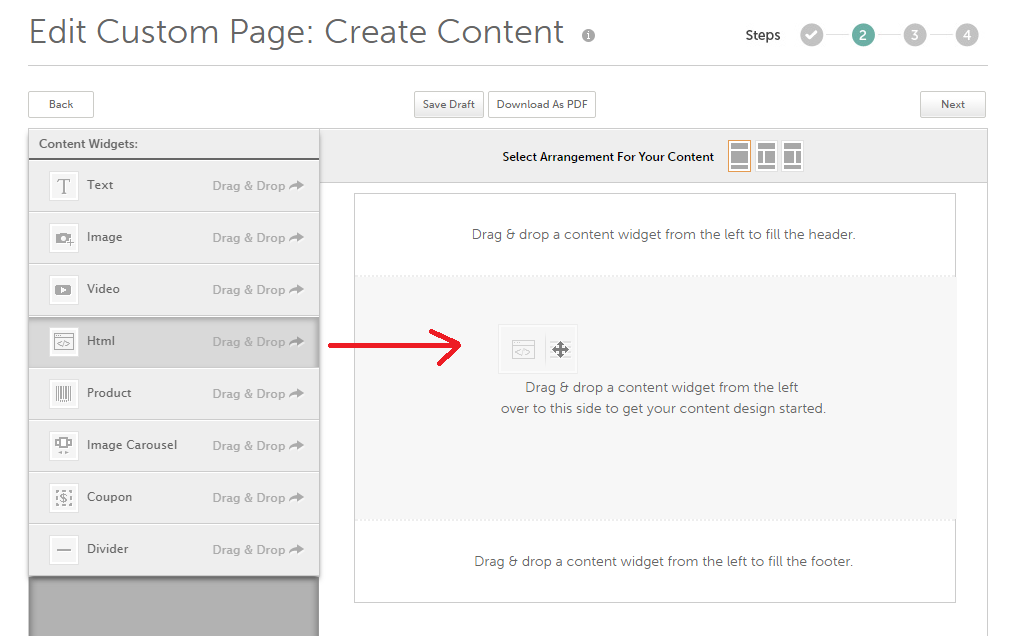
Task: Click the Product widget barcode icon
Action: pyautogui.click(x=63, y=394)
